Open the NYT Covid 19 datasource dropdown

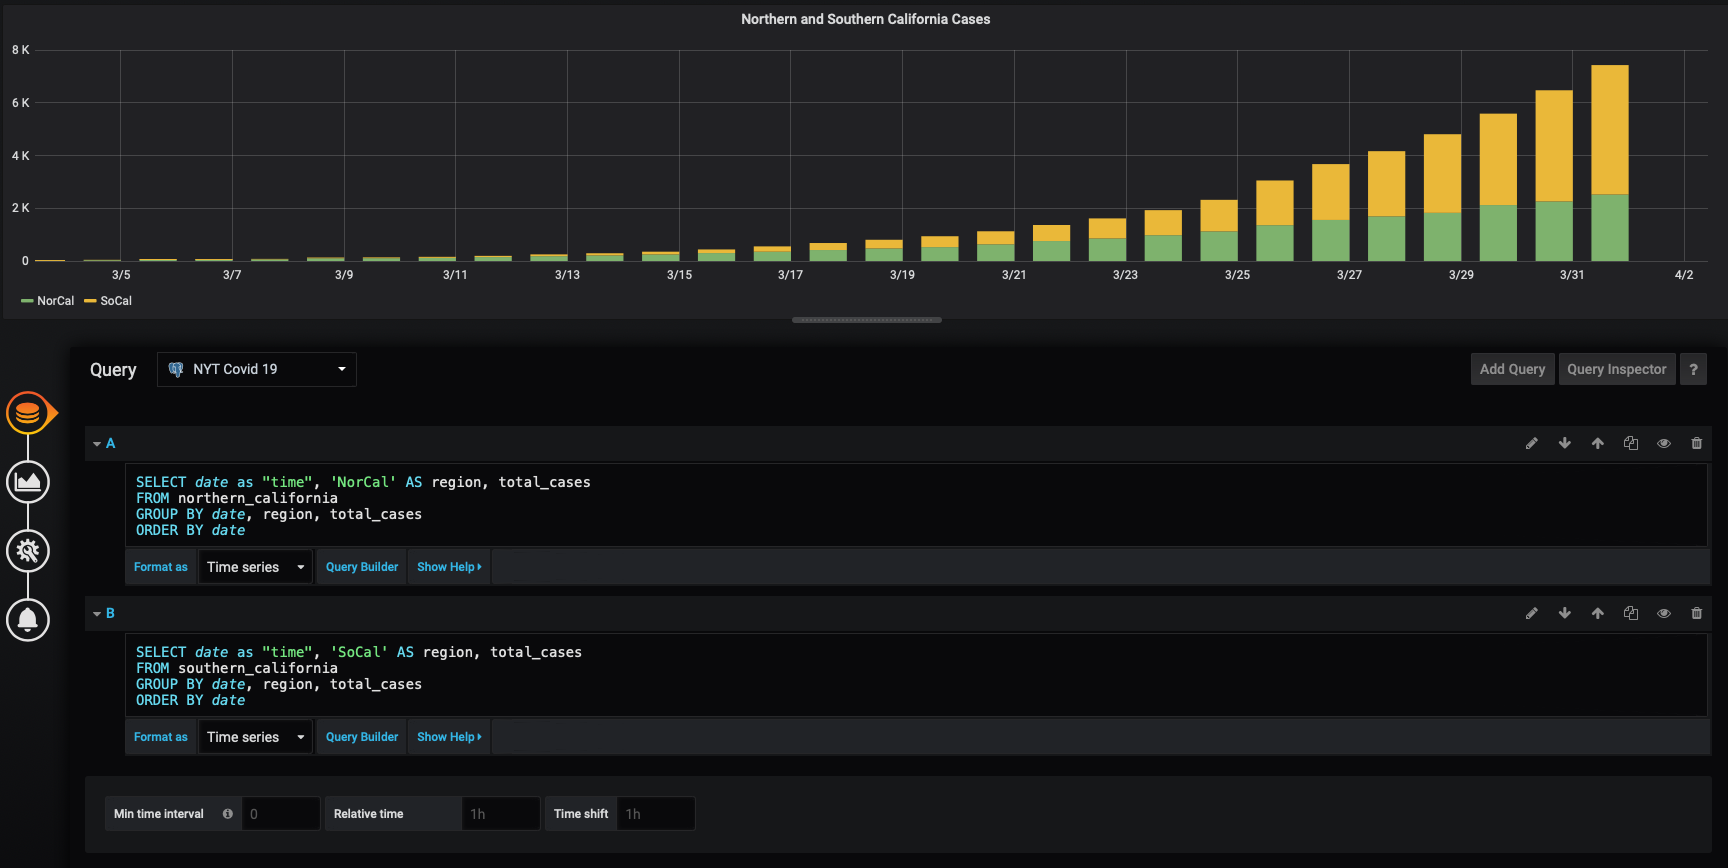click(x=257, y=369)
